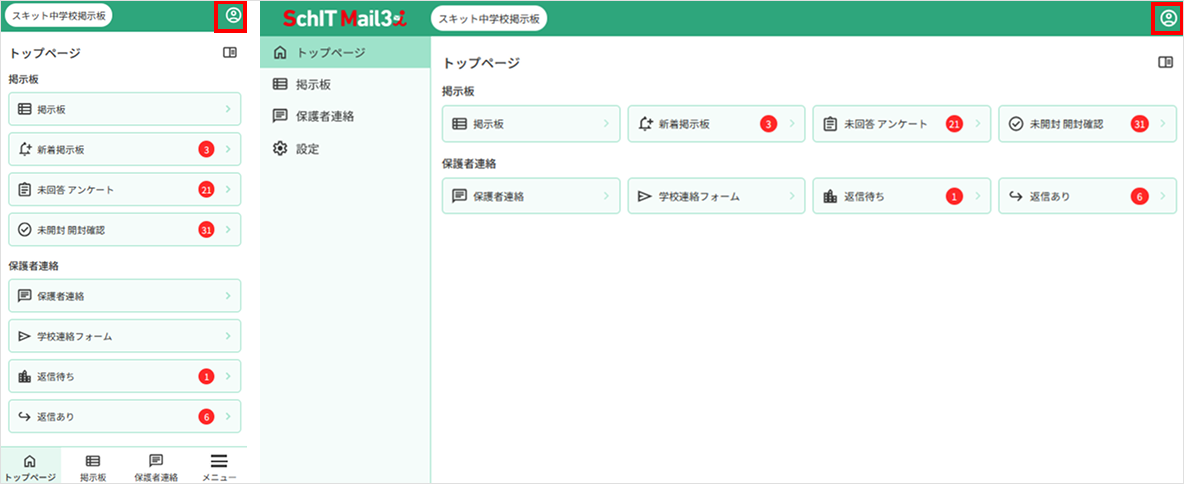This screenshot has width=1184, height=484.
Task: Click red badge 31 on the desktop 未開封 card
Action: [1139, 124]
